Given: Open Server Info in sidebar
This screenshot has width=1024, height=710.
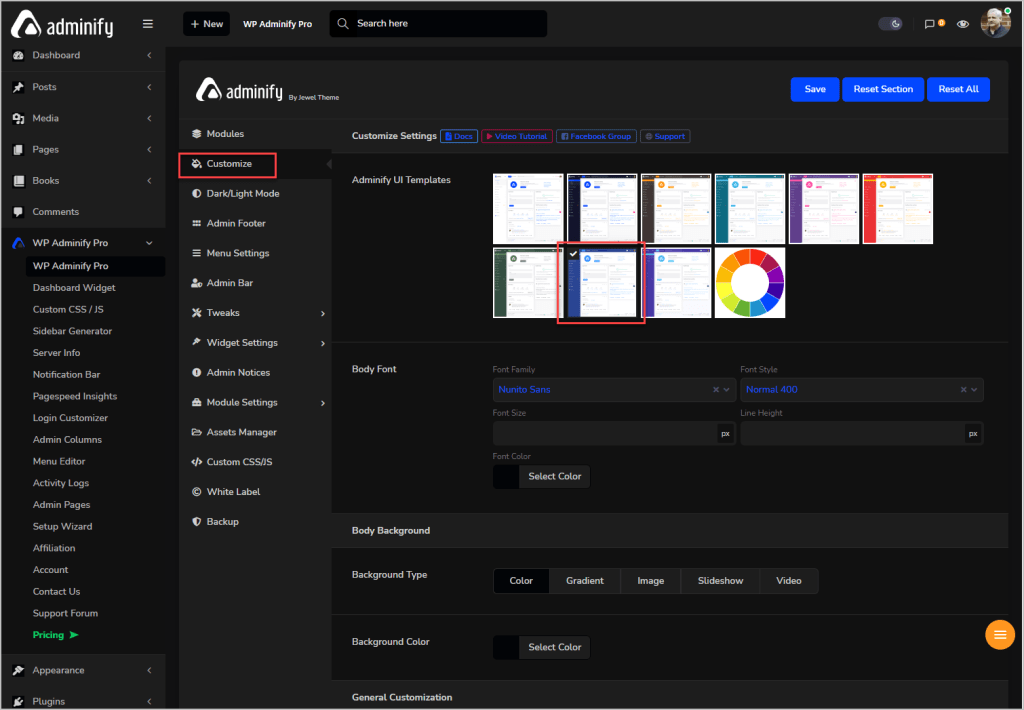Looking at the screenshot, I should point(56,353).
